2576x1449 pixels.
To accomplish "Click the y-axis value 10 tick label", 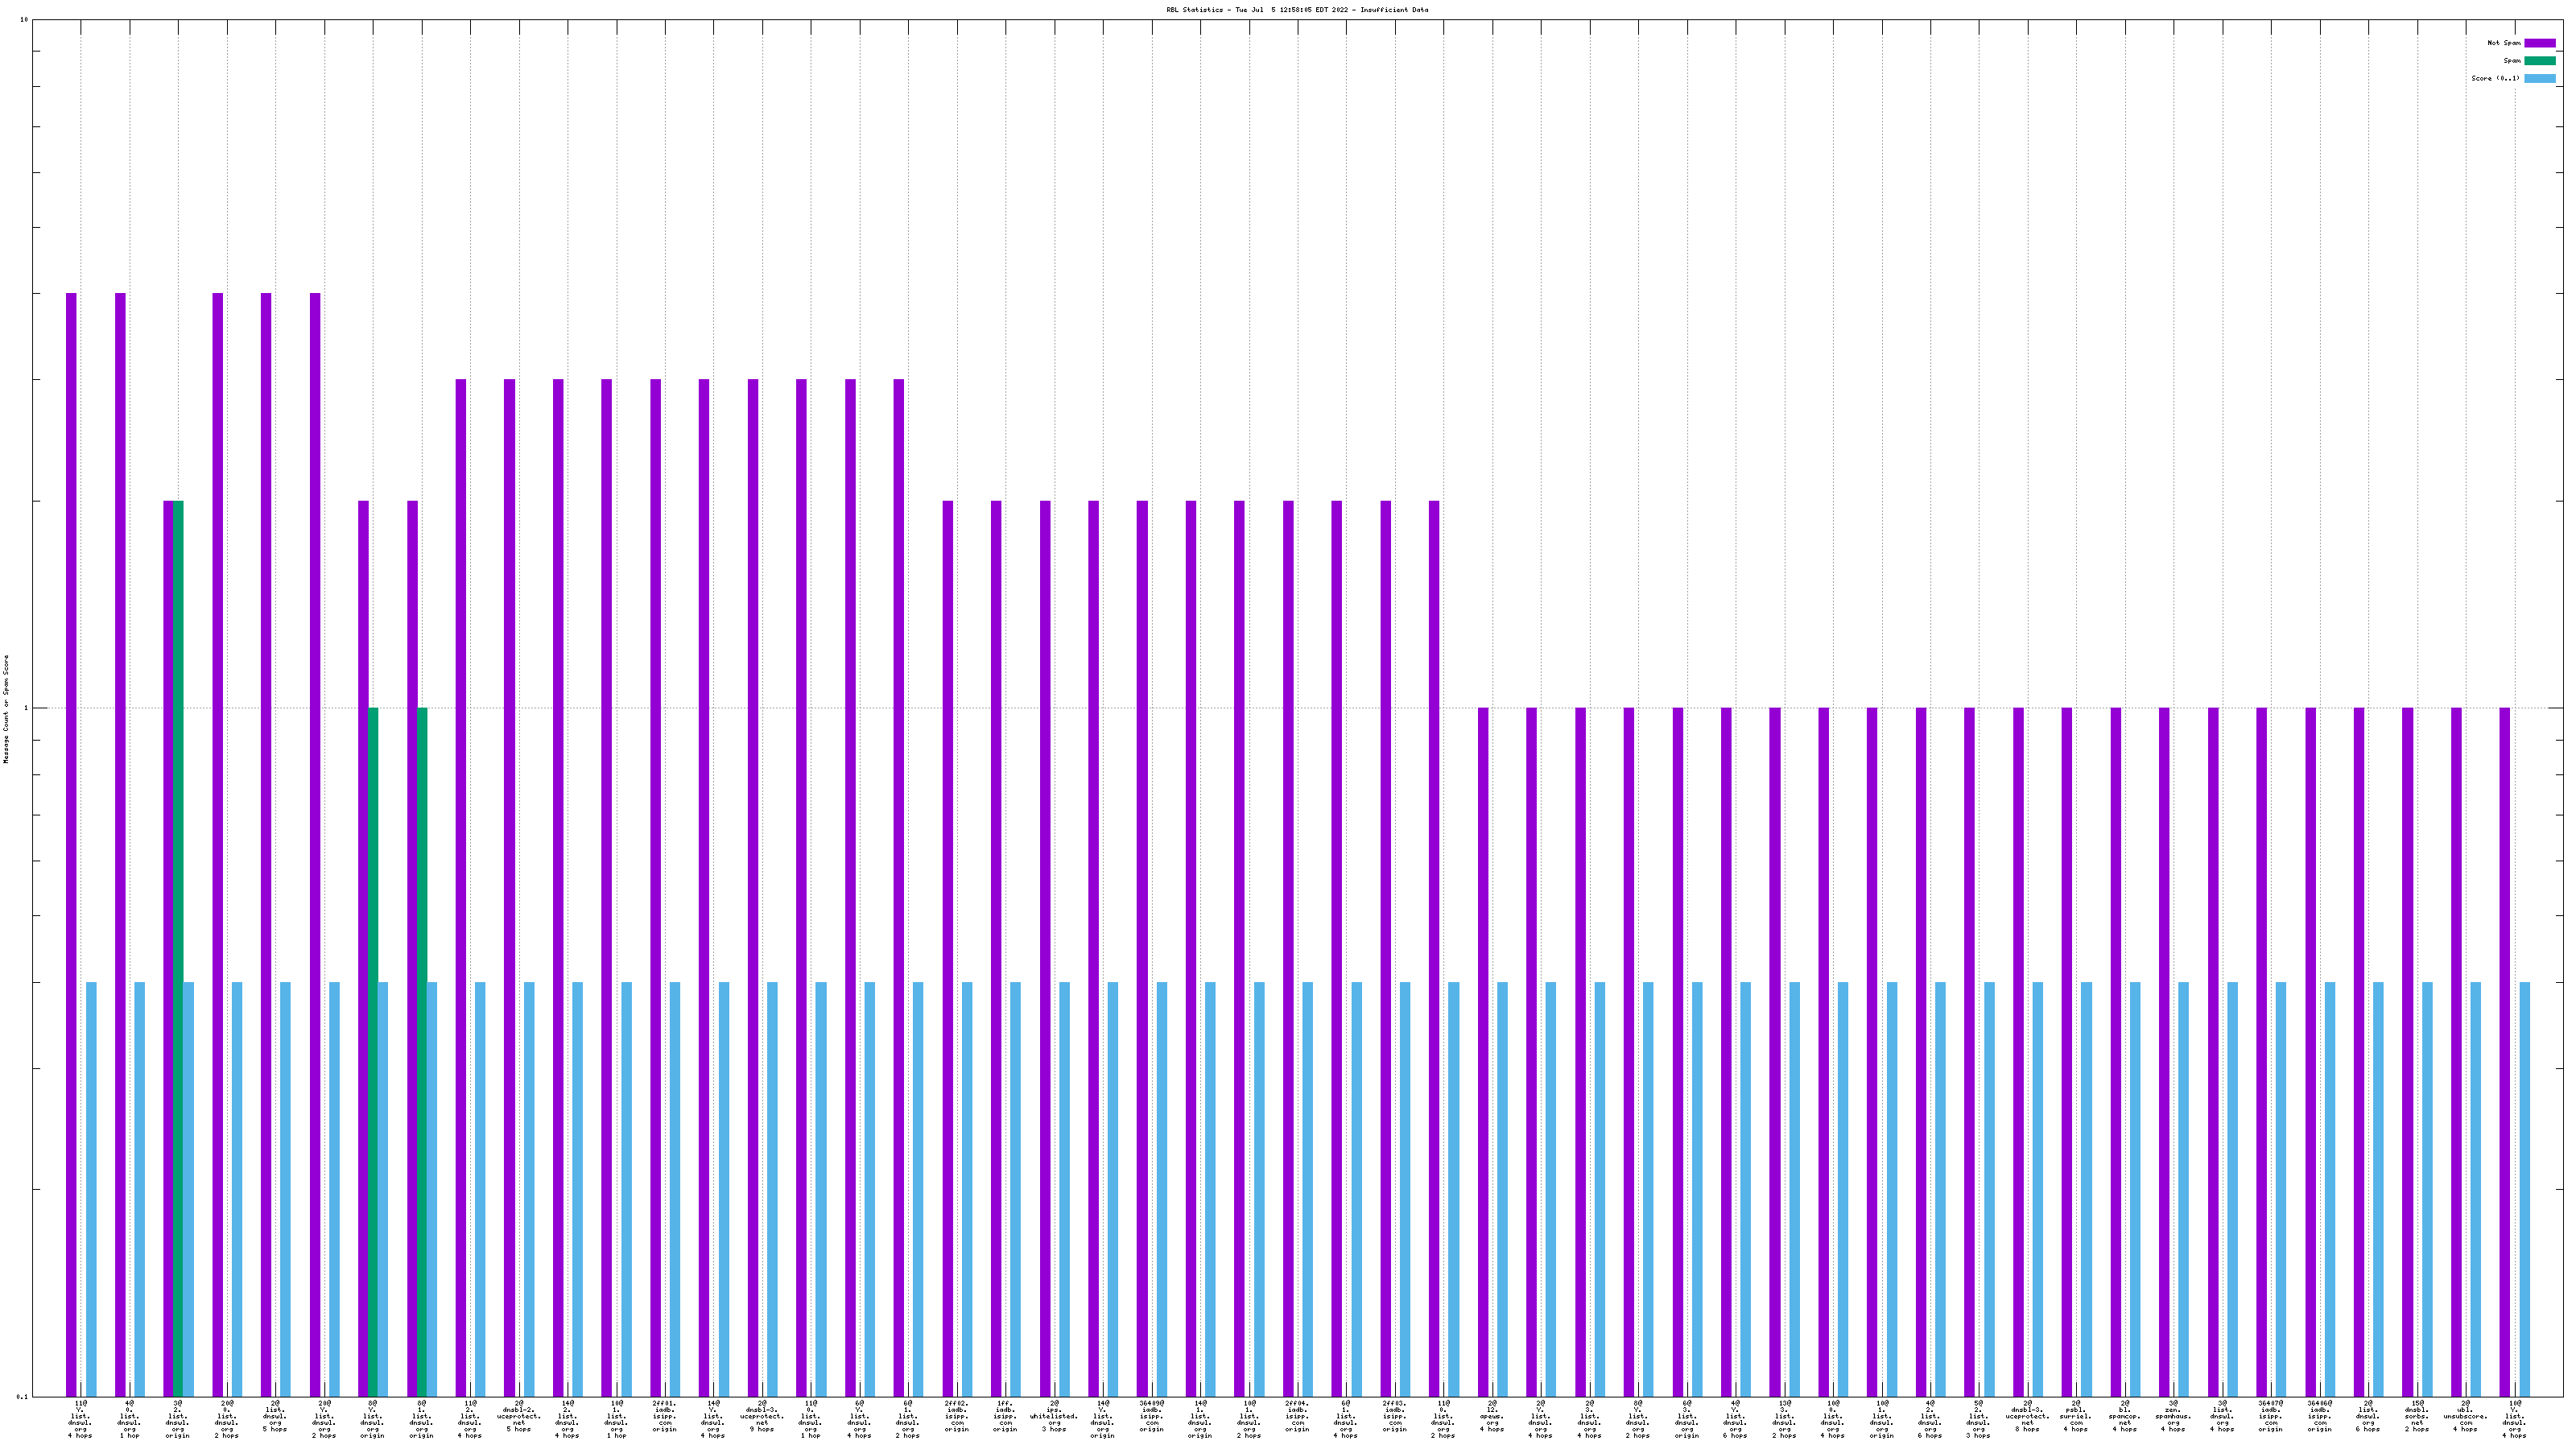I will click(24, 20).
